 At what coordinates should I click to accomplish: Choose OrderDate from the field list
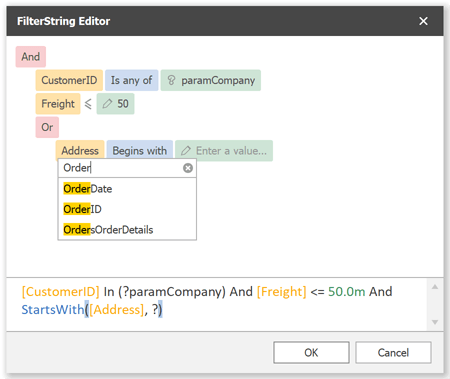point(127,189)
